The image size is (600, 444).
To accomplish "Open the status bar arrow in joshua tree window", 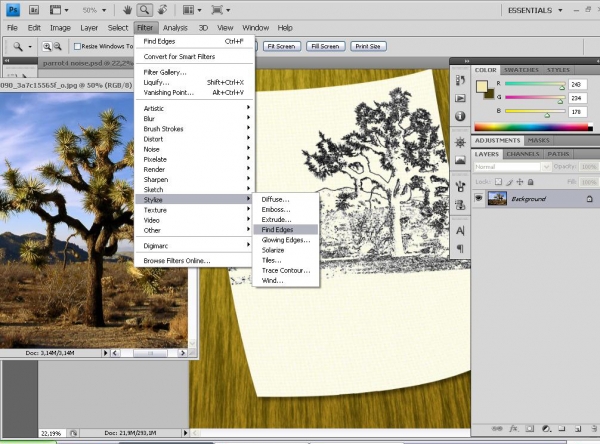I will coord(106,353).
